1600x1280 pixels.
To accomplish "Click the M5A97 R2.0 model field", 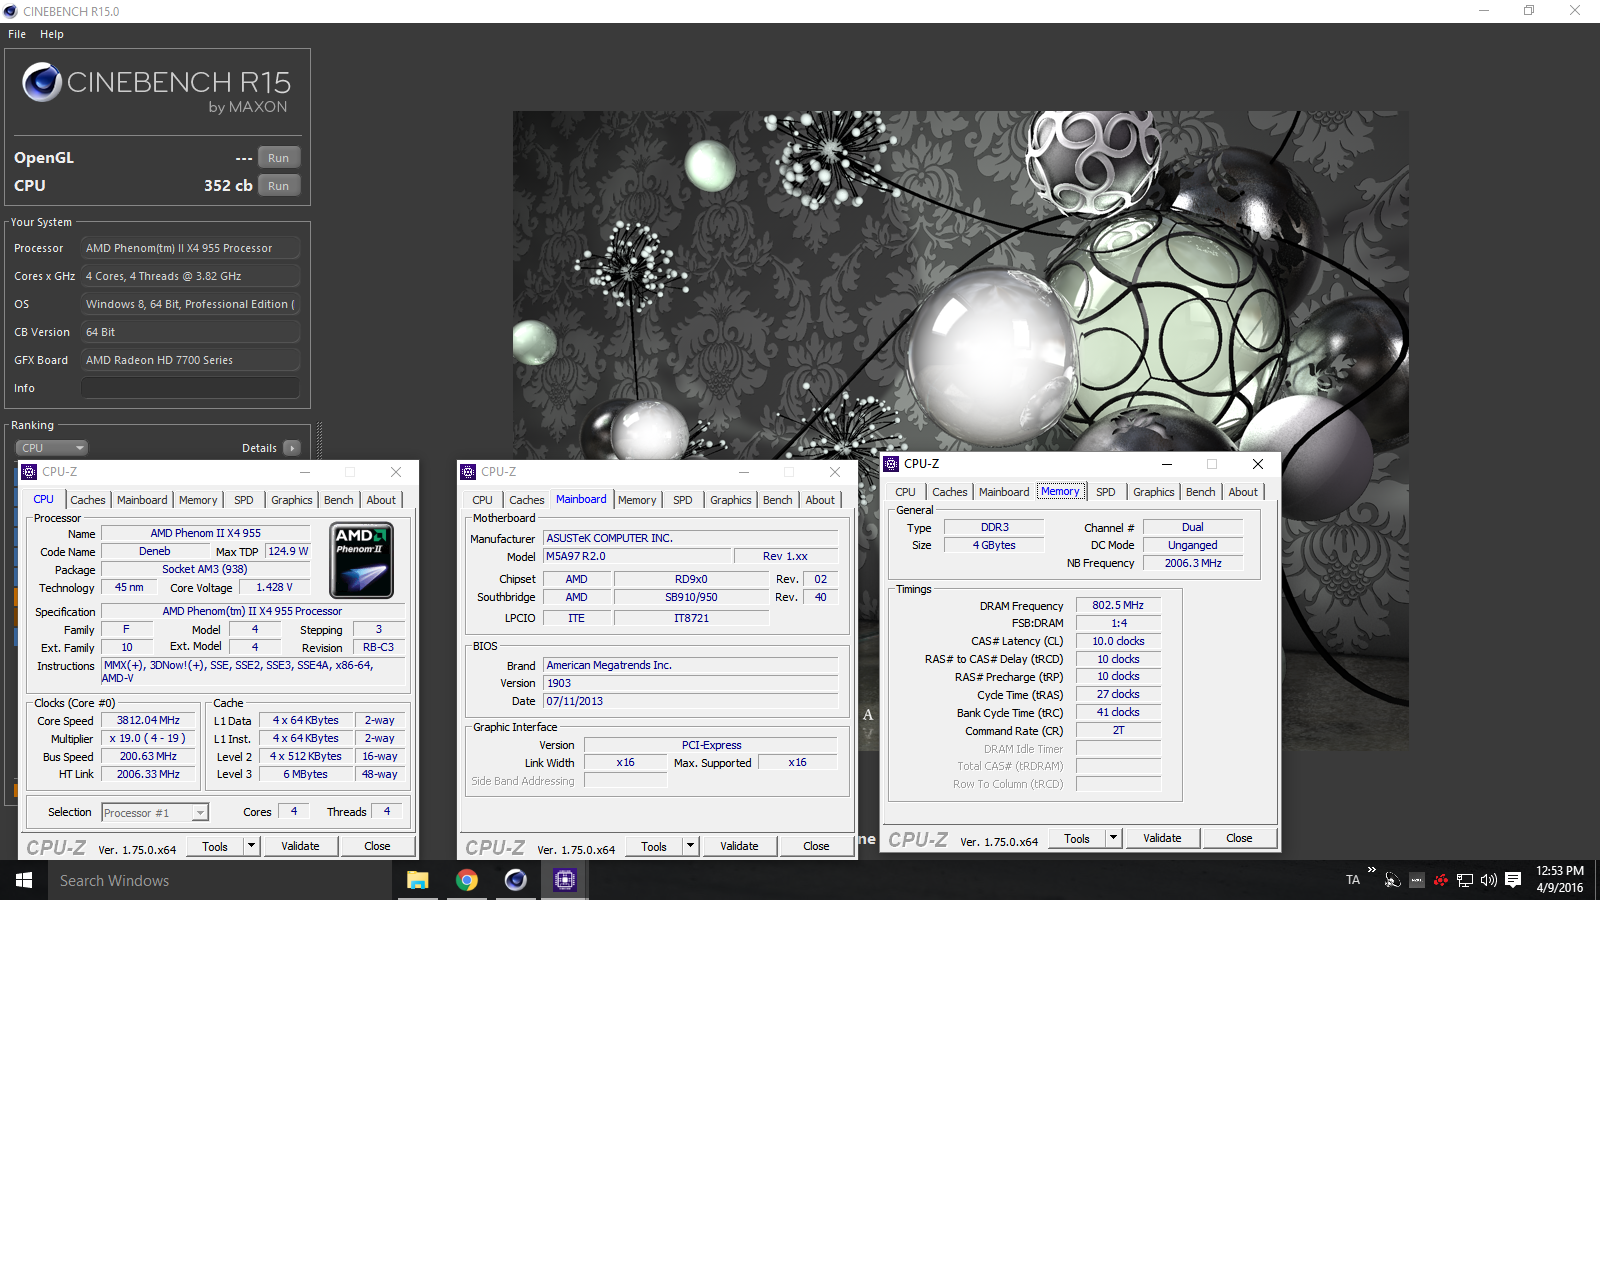I will point(636,556).
